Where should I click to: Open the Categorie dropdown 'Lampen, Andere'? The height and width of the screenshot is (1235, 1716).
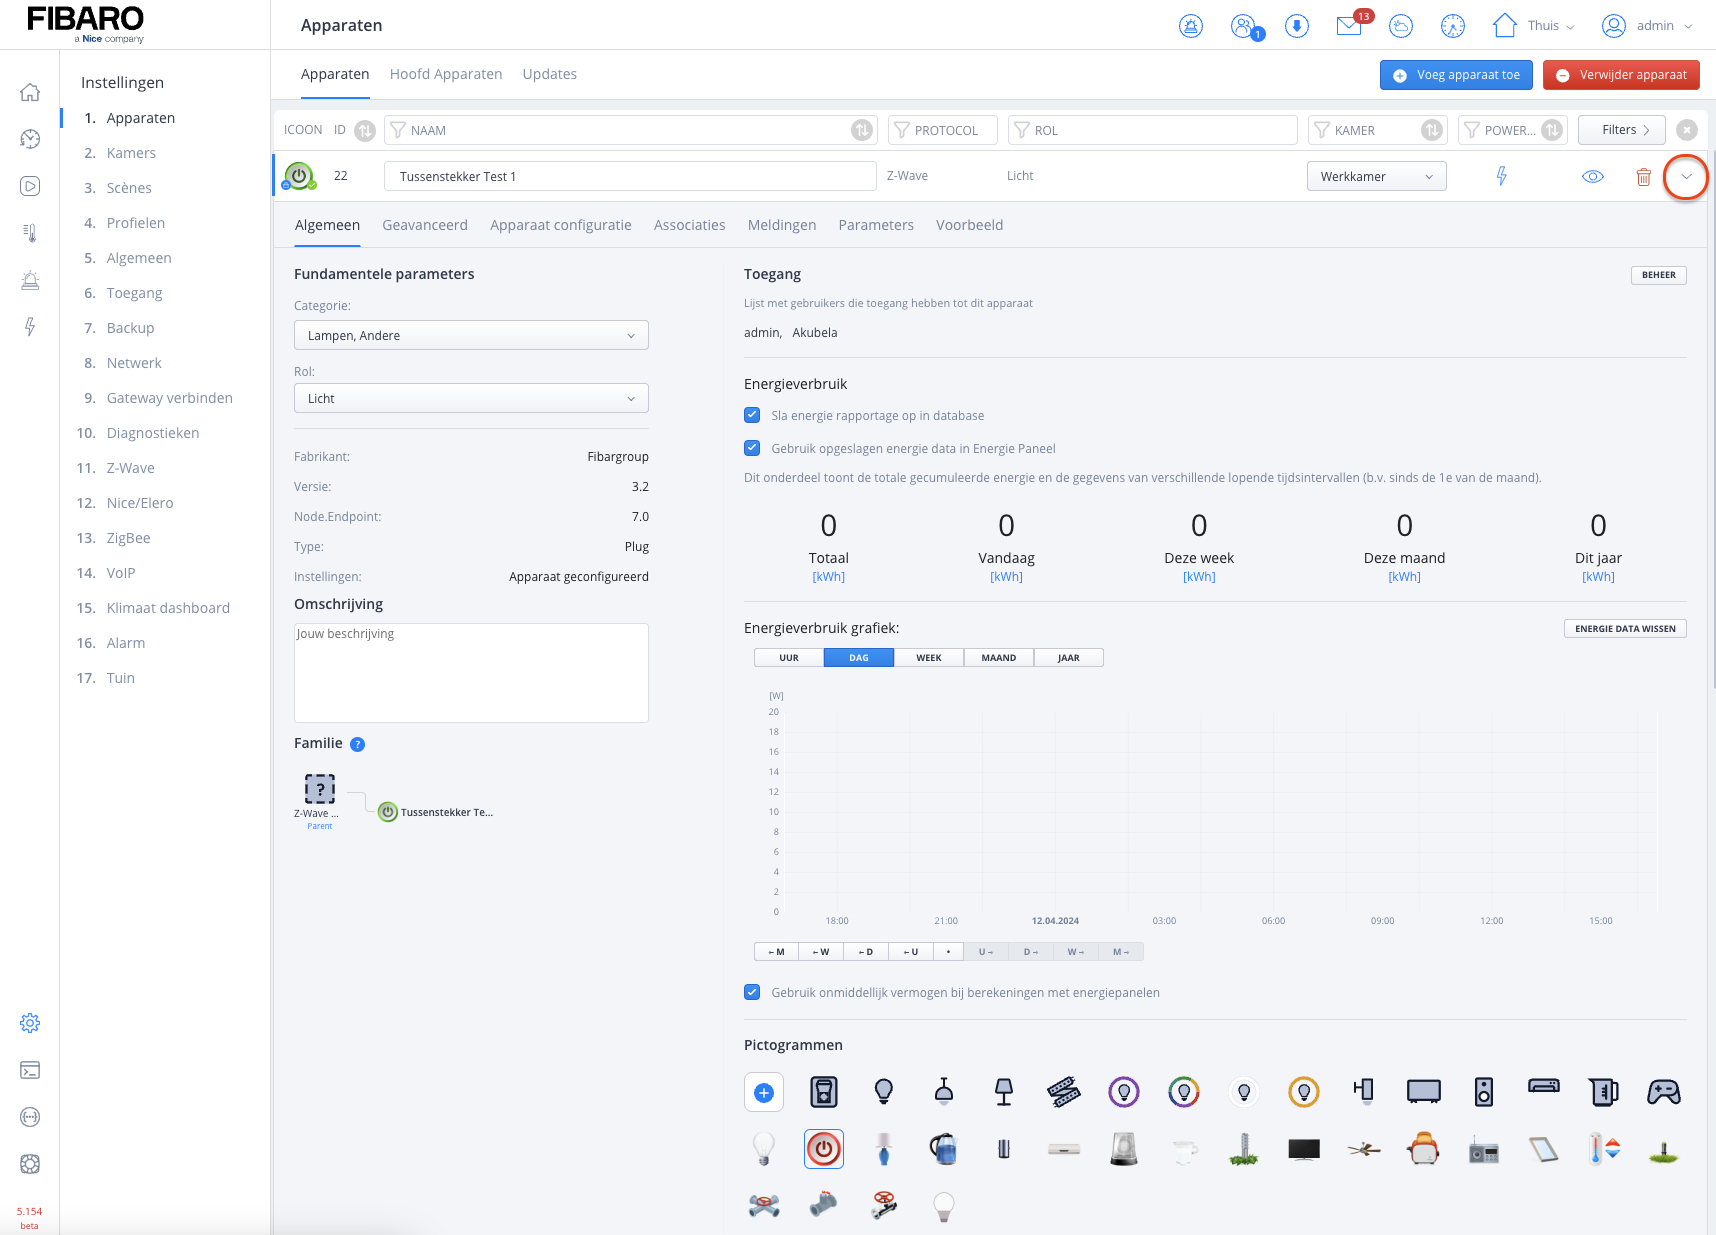(471, 336)
